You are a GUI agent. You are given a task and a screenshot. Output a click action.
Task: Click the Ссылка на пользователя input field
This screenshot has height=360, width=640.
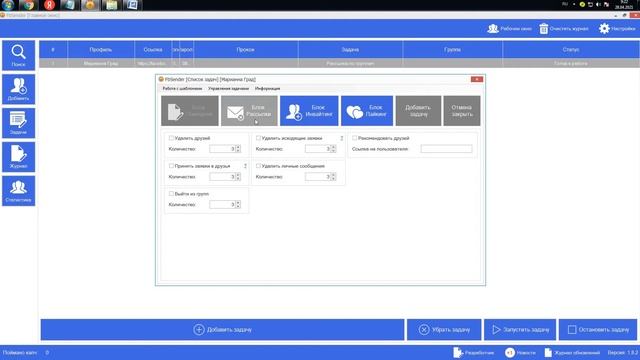coord(446,149)
